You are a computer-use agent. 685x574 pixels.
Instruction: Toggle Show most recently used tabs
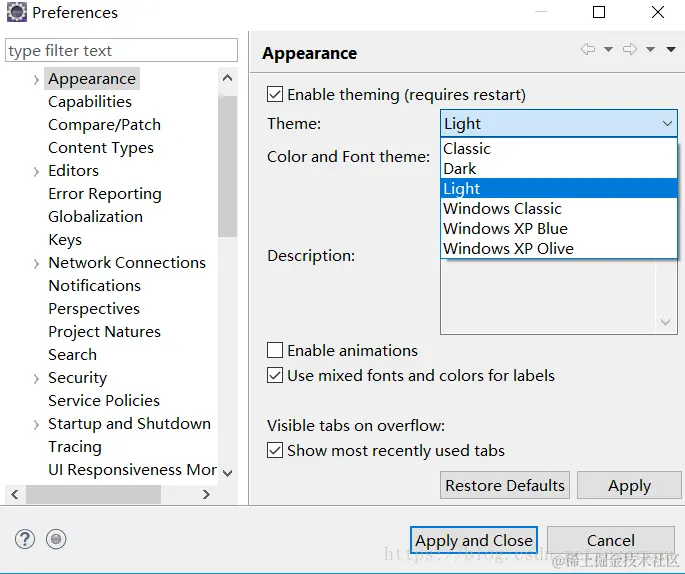[275, 450]
